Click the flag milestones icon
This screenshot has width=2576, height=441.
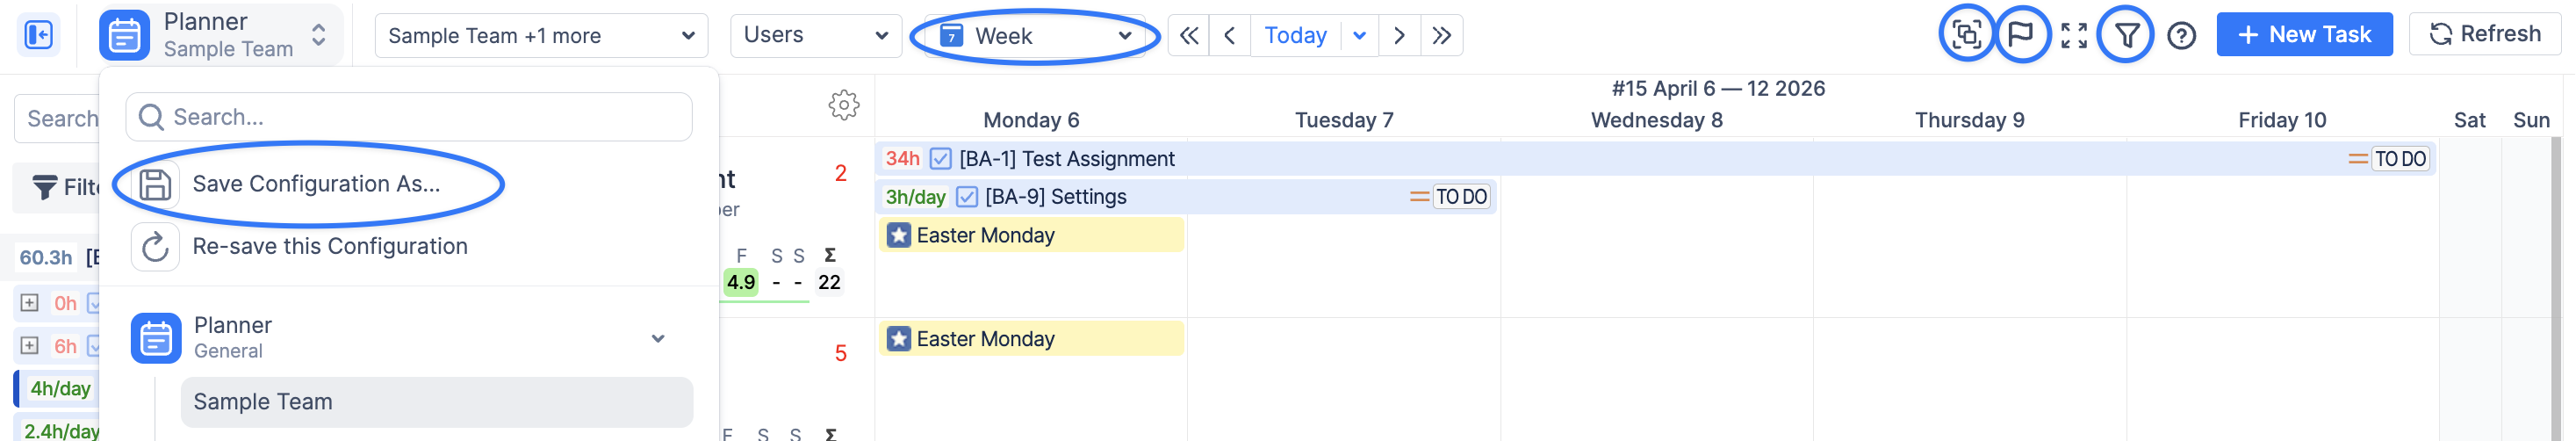click(x=2020, y=35)
